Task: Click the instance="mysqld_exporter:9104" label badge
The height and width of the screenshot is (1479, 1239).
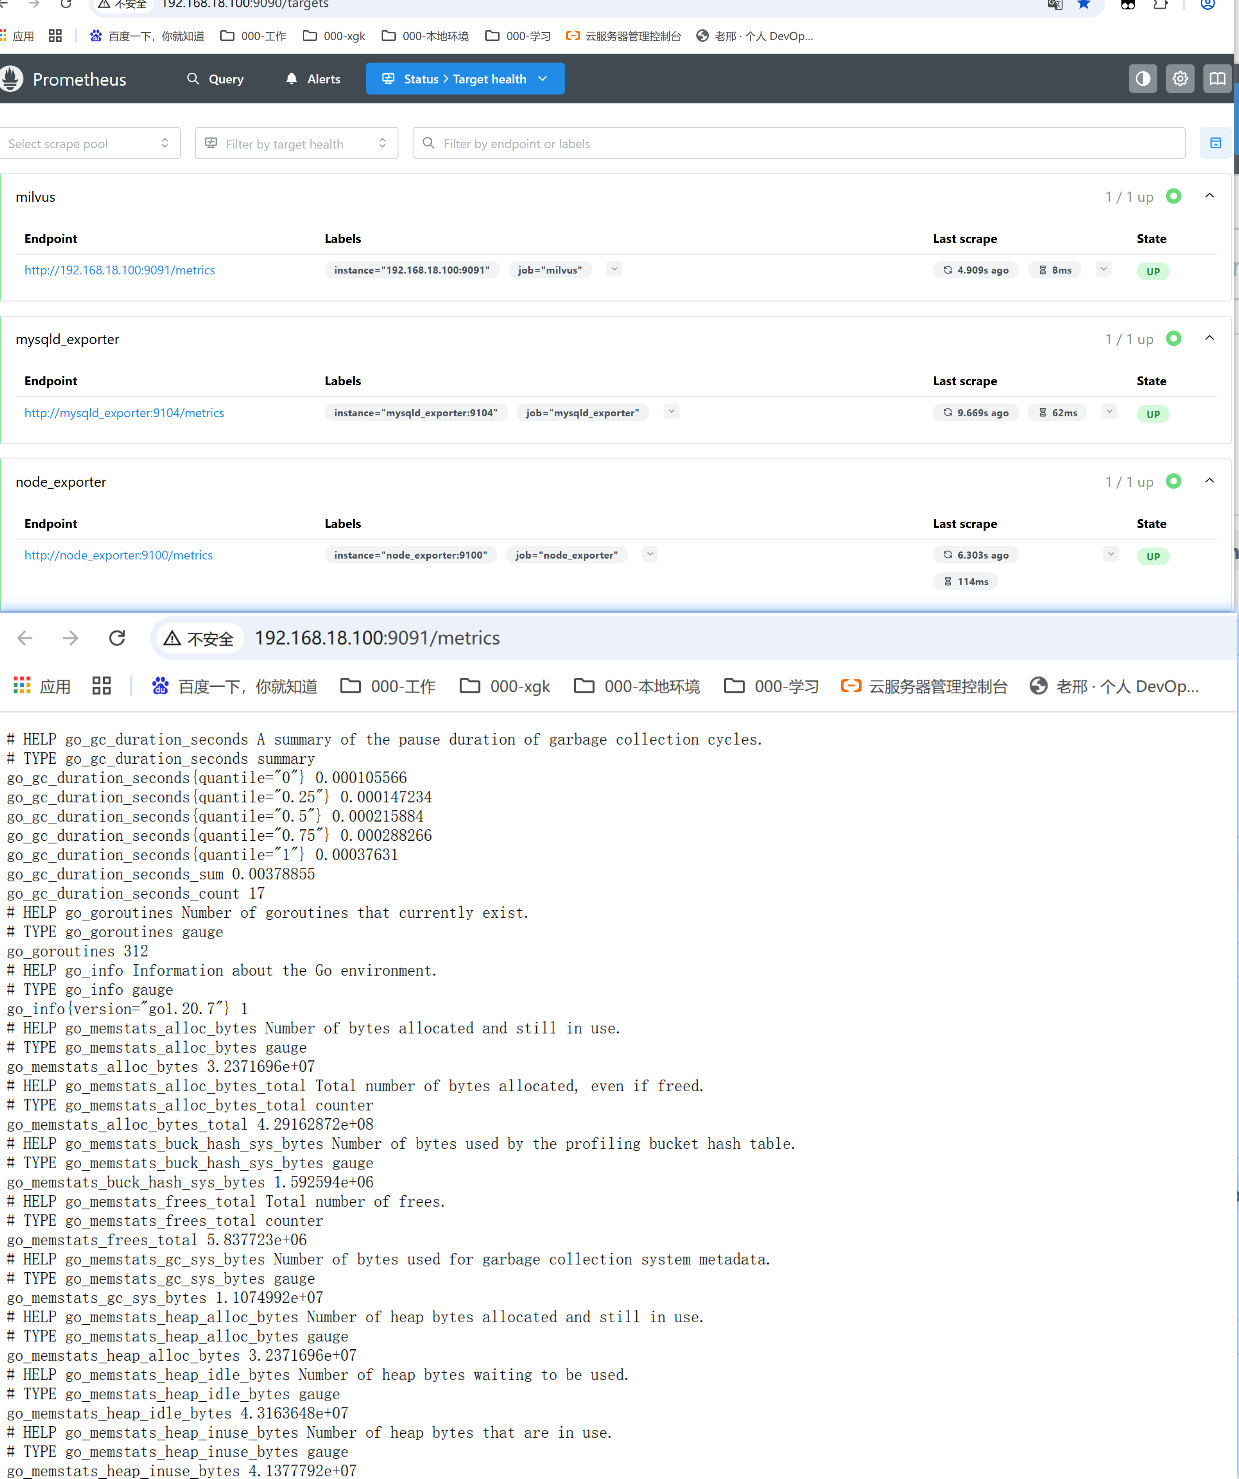Action: coord(416,412)
